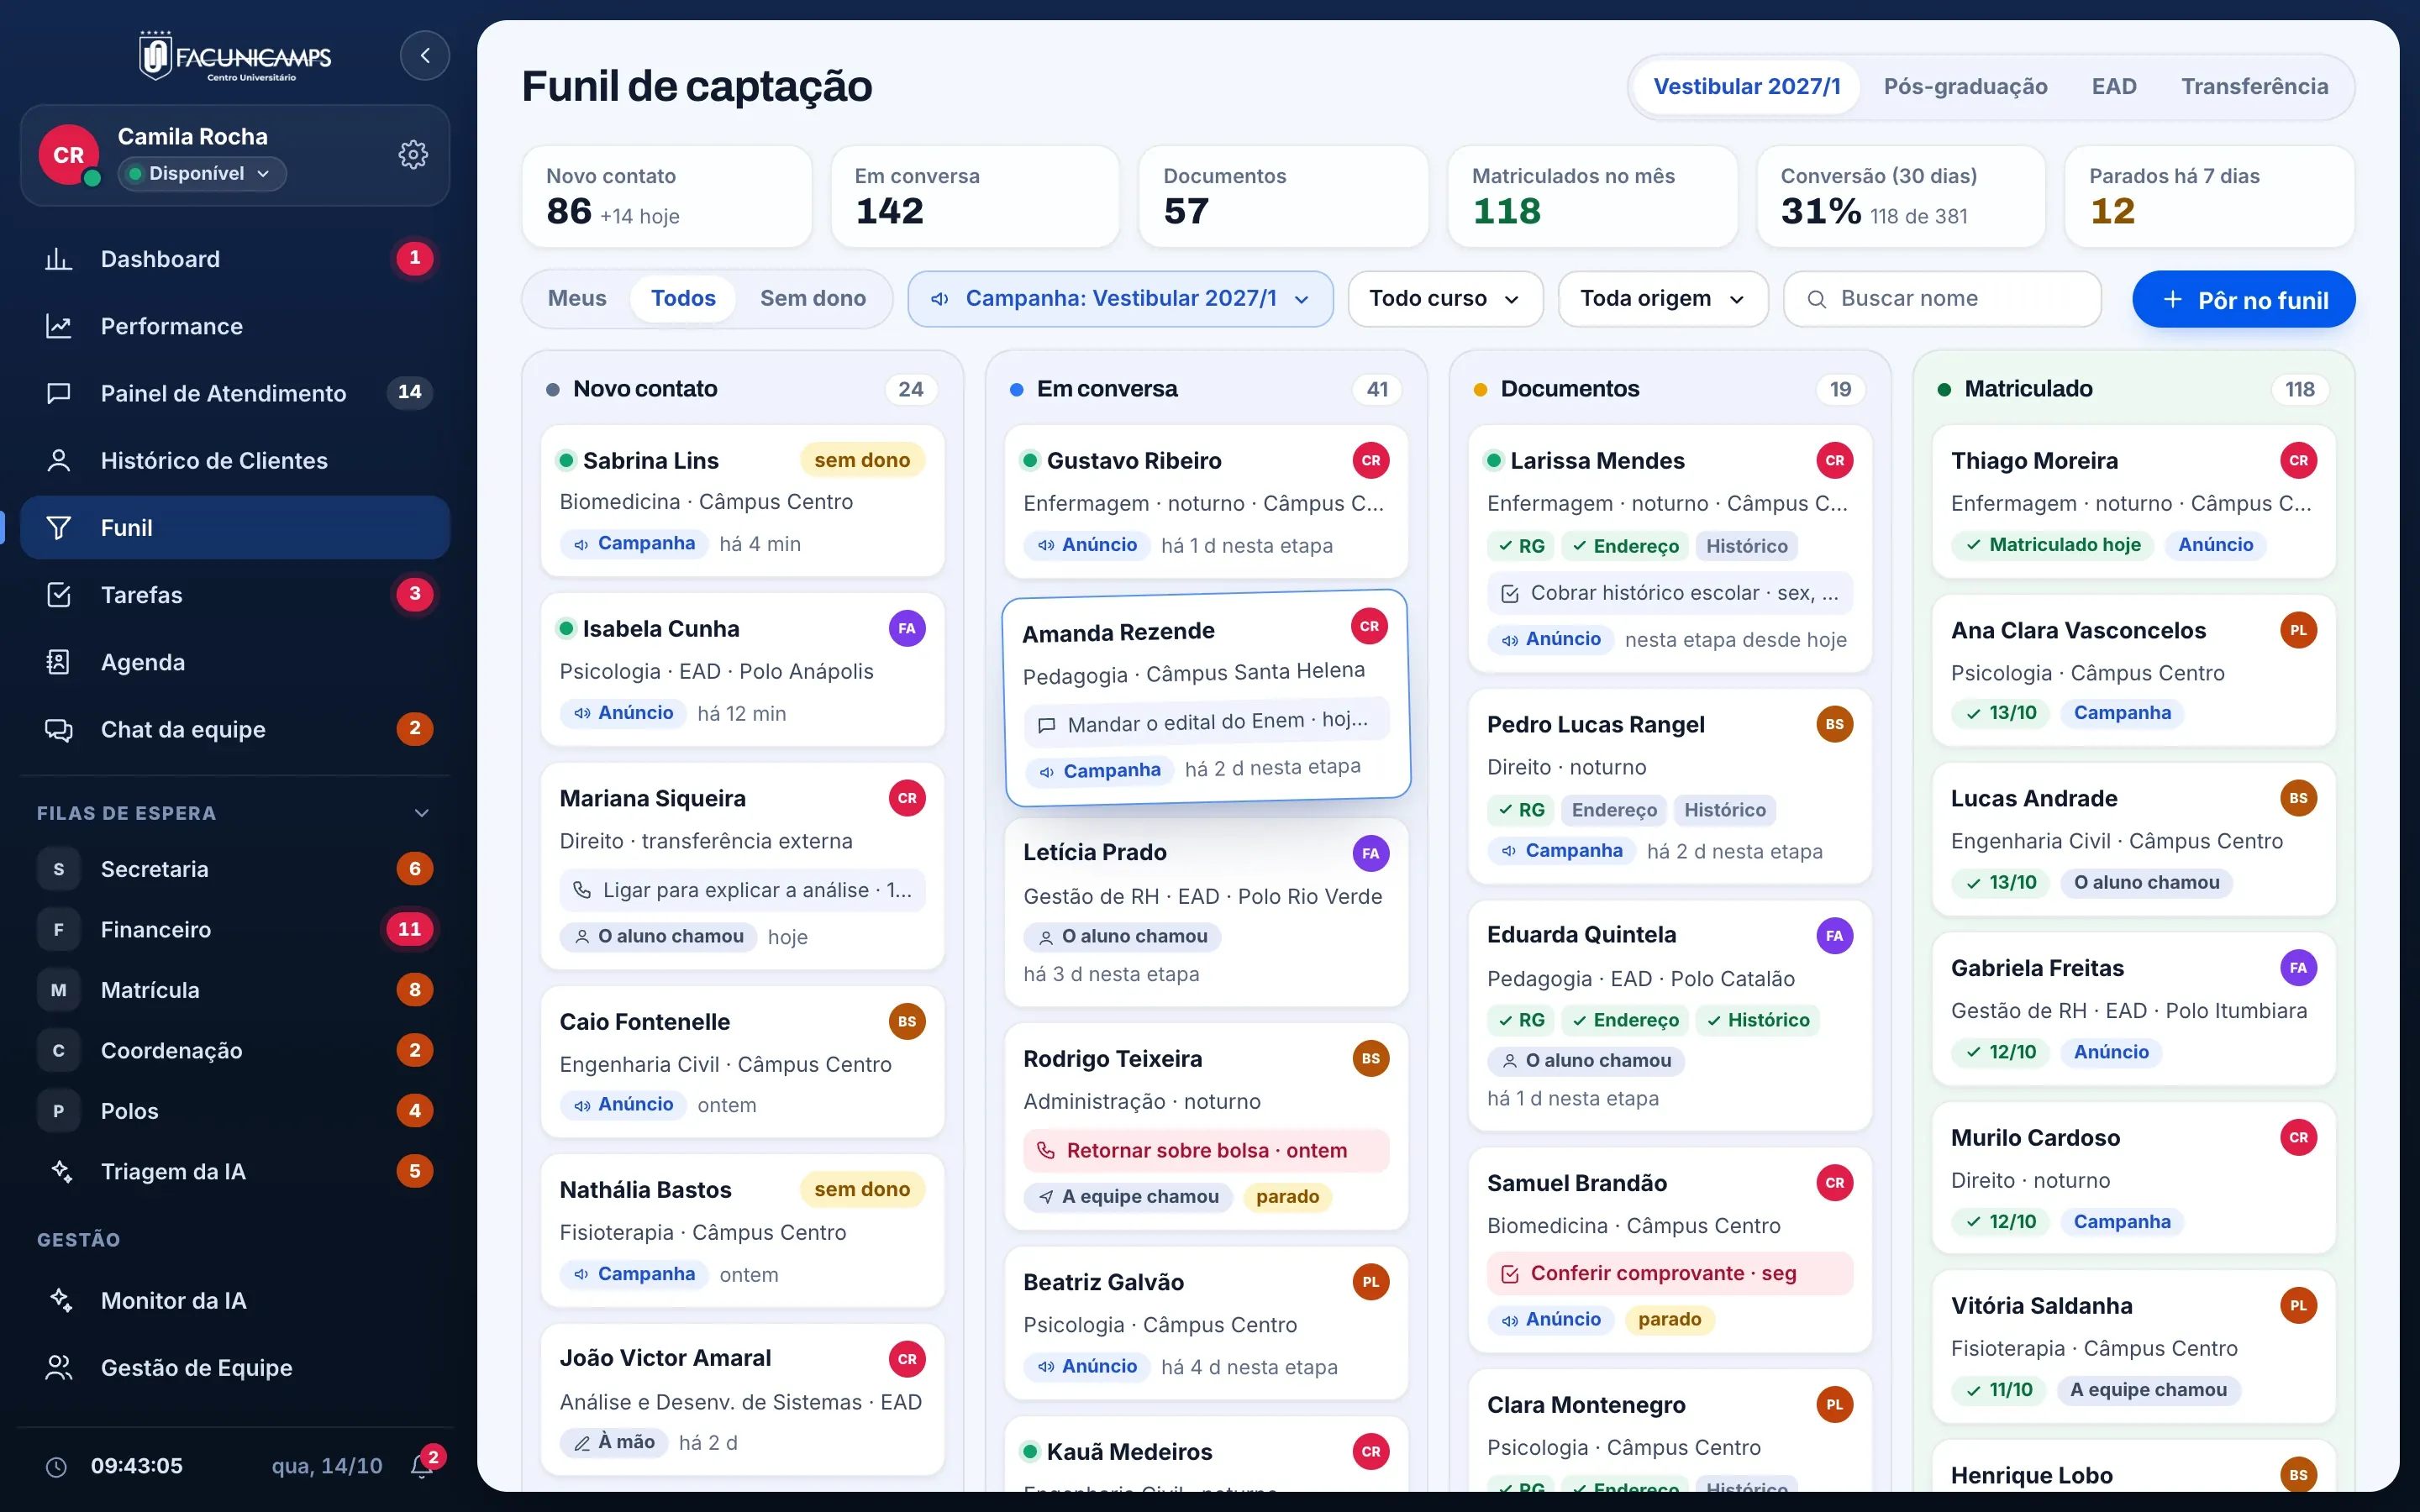Open notifications bell in the footer

(423, 1466)
